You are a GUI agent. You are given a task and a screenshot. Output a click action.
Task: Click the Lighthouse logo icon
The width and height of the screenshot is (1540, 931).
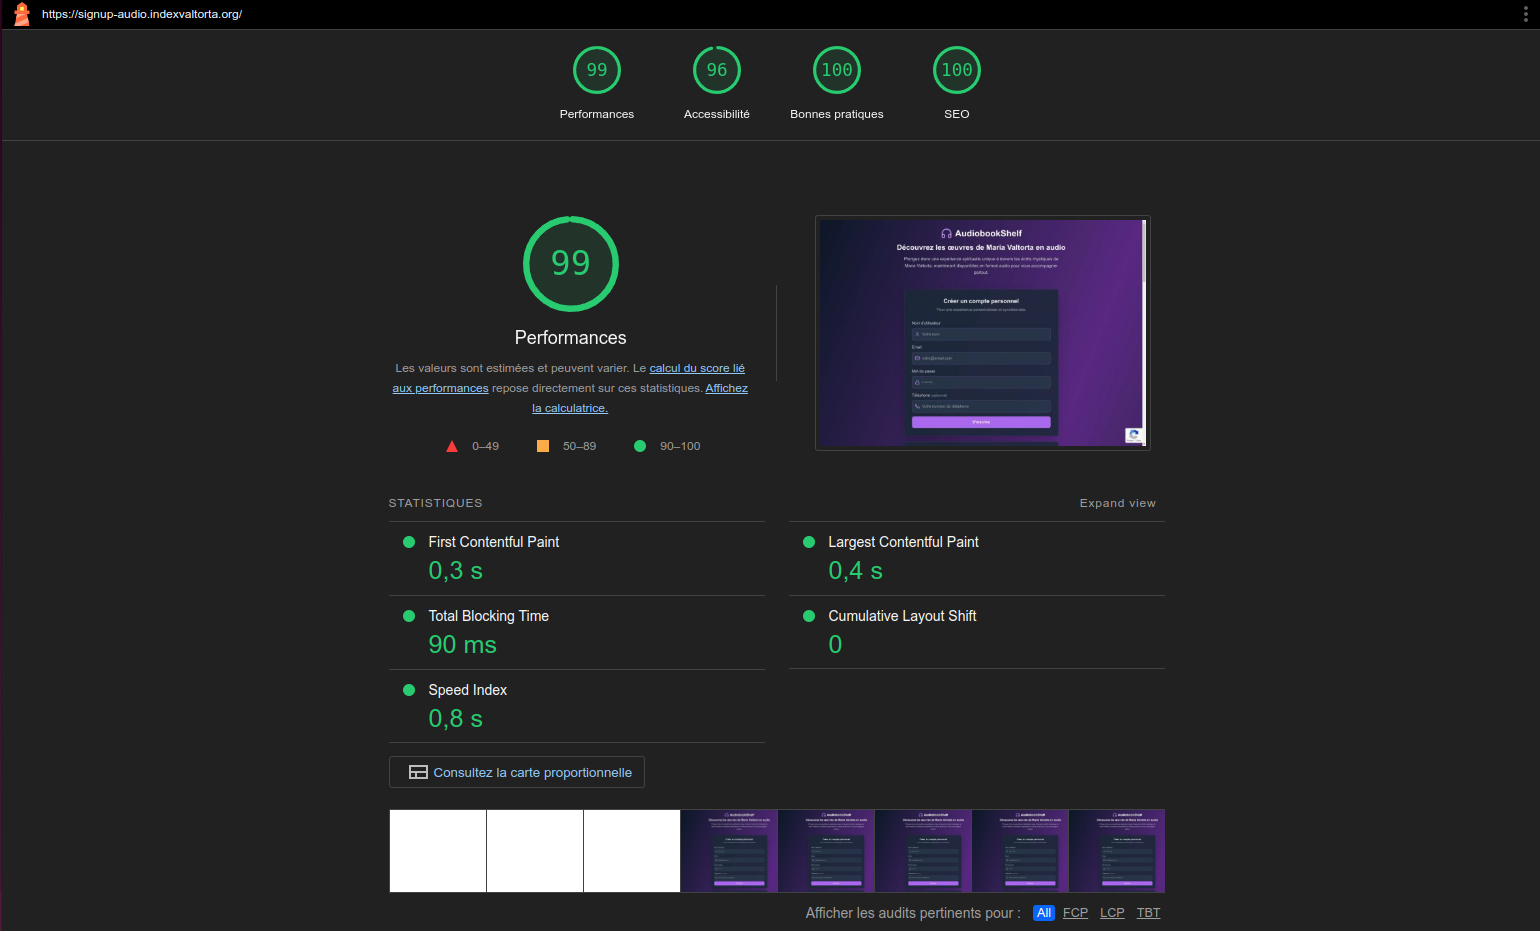[21, 14]
